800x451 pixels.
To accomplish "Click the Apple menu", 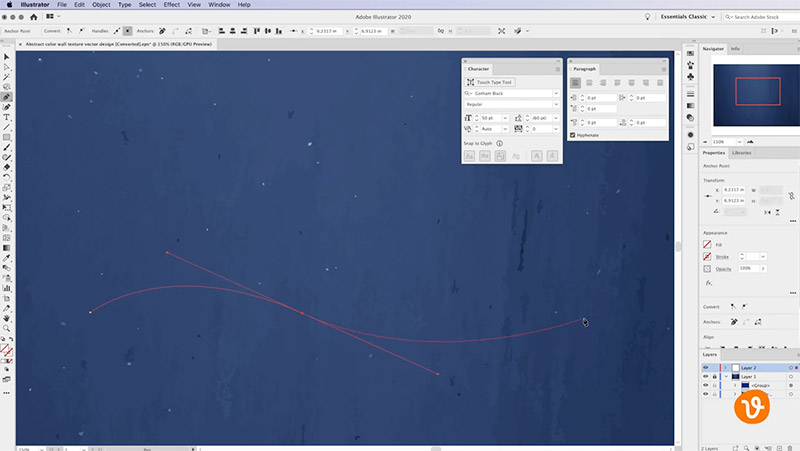I will pyautogui.click(x=9, y=5).
